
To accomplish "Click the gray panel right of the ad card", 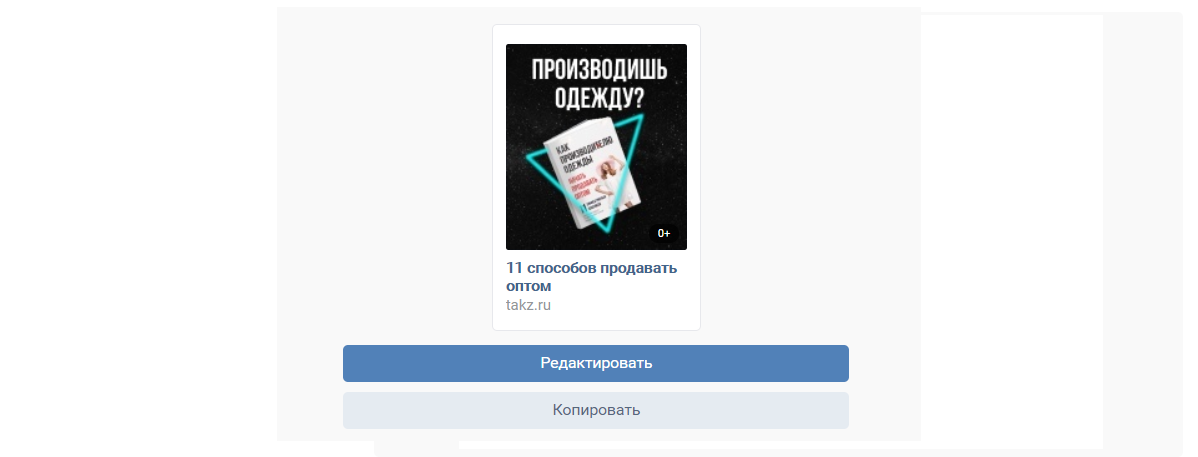I will coord(810,176).
